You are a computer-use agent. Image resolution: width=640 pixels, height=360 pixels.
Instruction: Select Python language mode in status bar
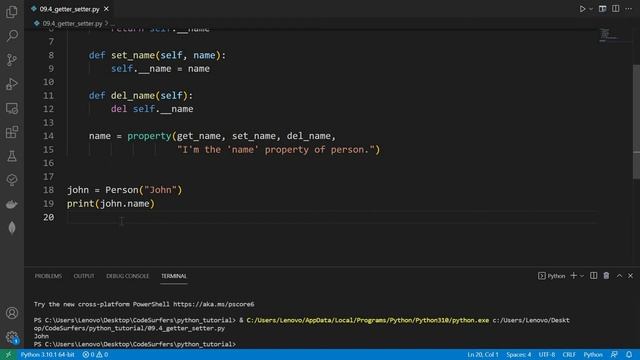(x=593, y=354)
